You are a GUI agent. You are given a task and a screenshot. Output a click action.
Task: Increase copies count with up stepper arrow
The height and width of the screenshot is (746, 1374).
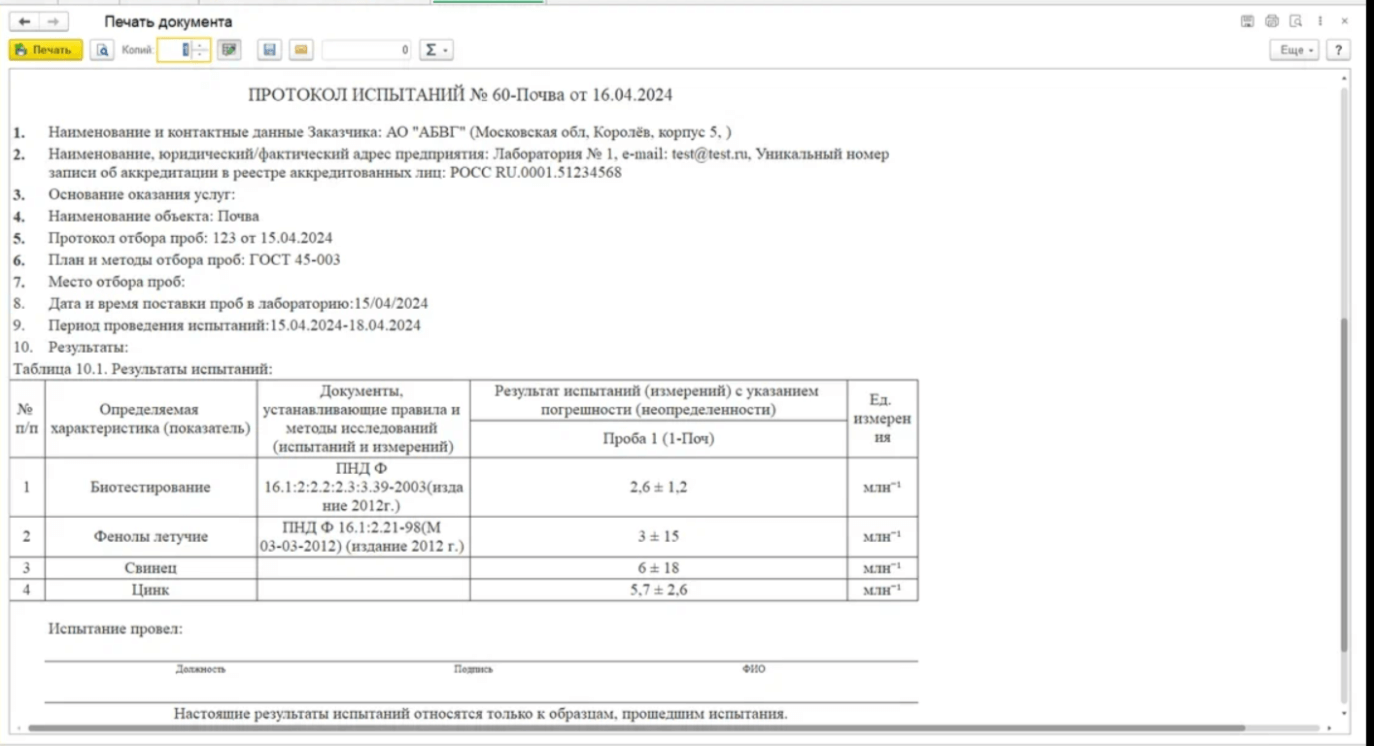tap(200, 46)
